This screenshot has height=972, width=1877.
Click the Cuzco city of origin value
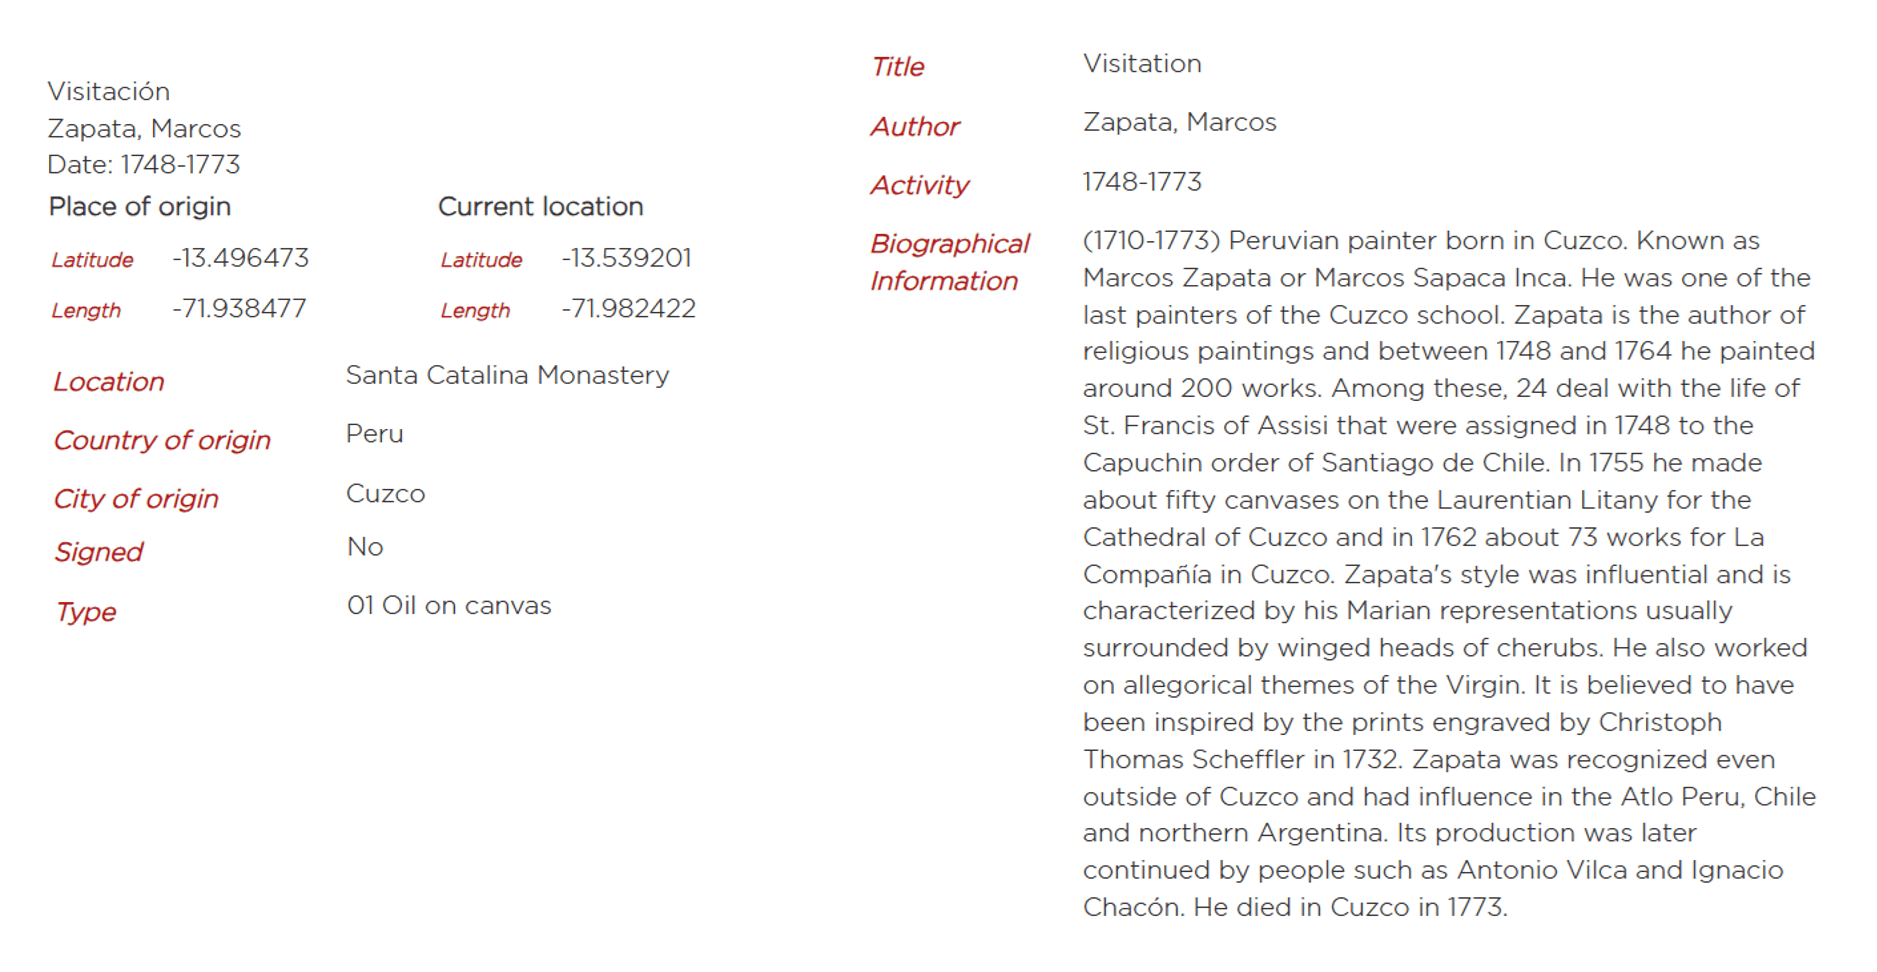point(385,494)
